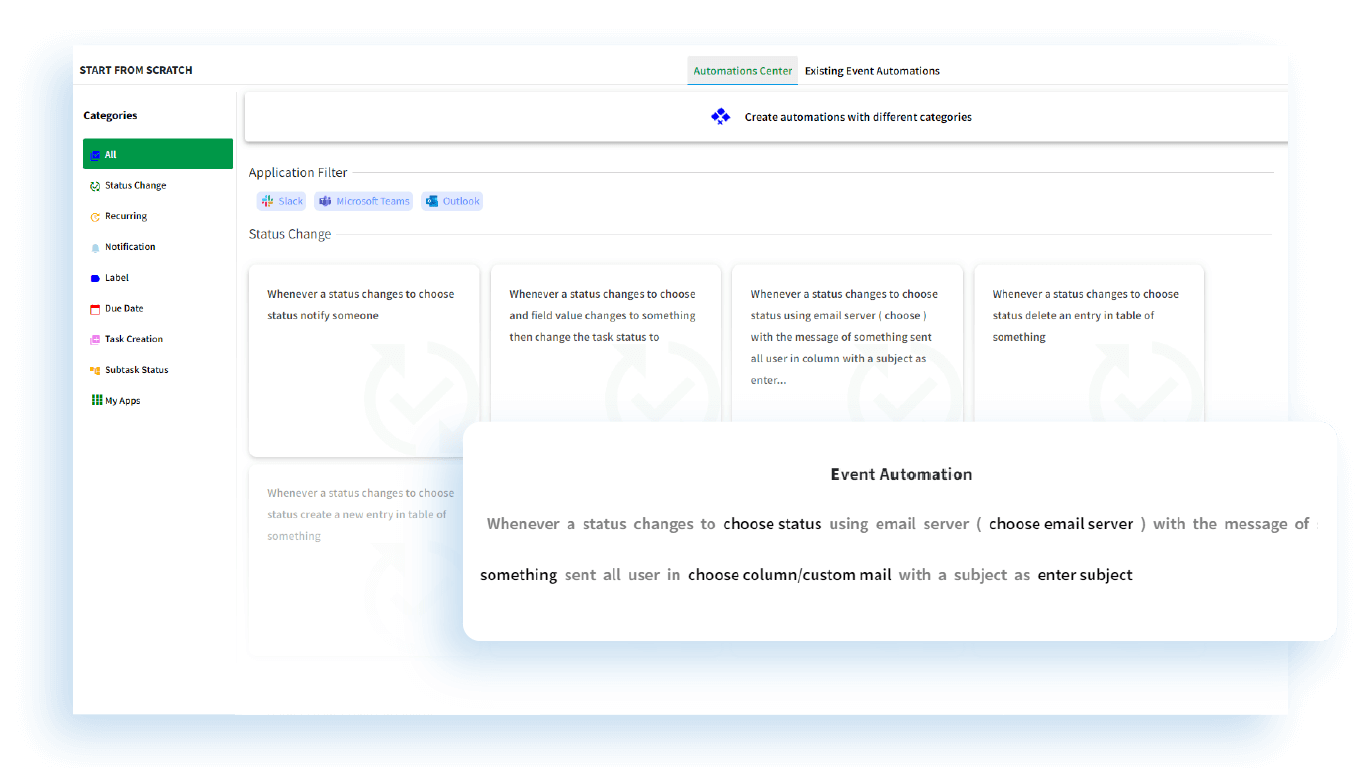
Task: Open the choose status dropdown
Action: 772,523
